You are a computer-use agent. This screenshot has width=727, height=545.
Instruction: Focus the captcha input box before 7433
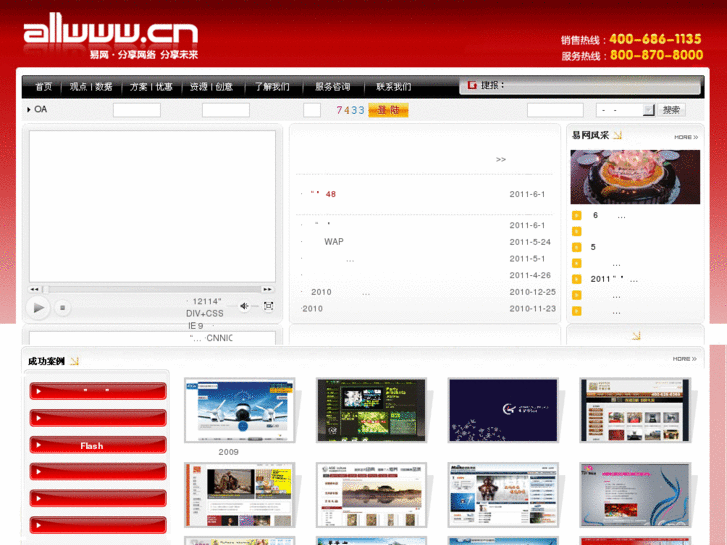tap(312, 110)
